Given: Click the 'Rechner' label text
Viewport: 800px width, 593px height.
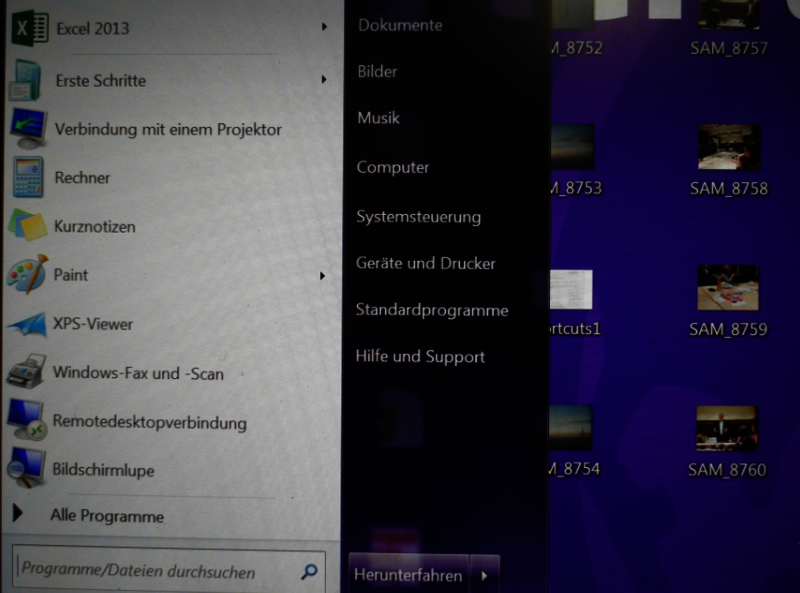Looking at the screenshot, I should pyautogui.click(x=82, y=178).
